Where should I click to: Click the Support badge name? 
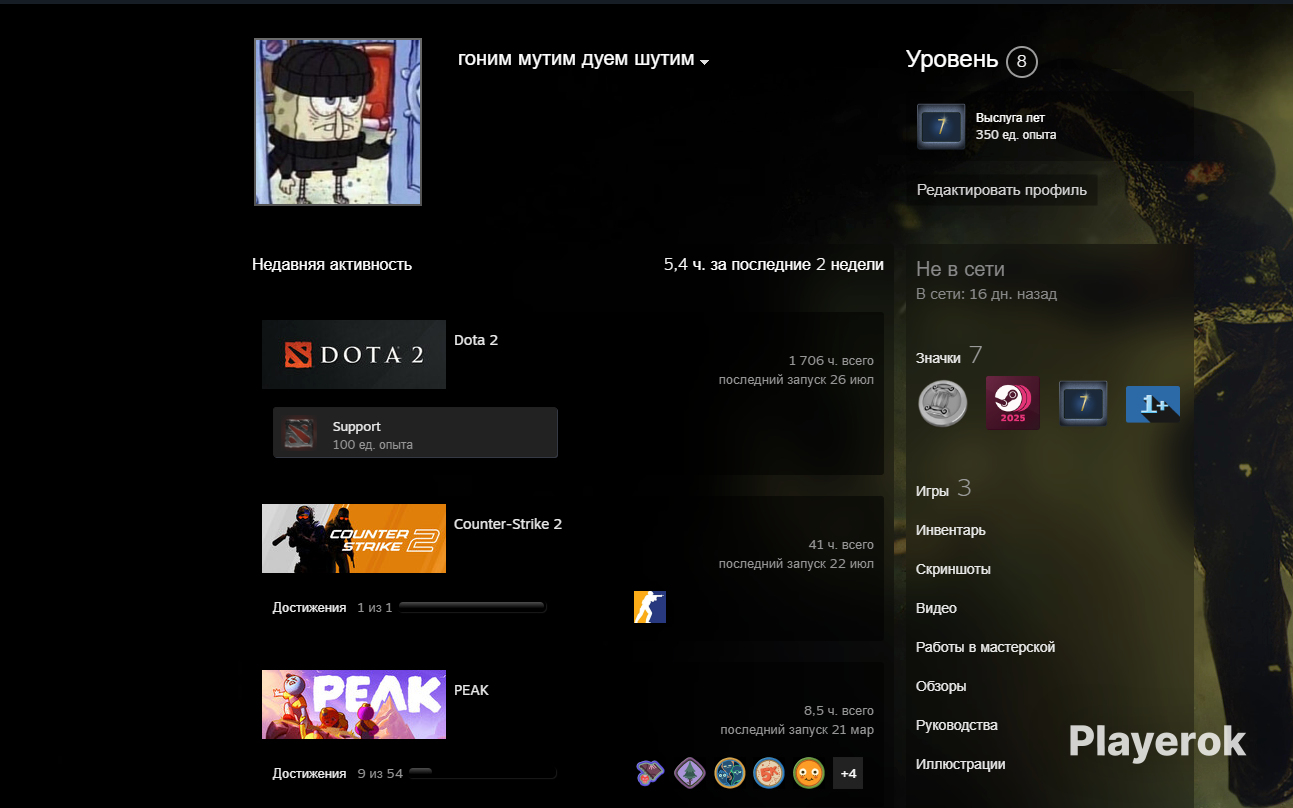[357, 427]
